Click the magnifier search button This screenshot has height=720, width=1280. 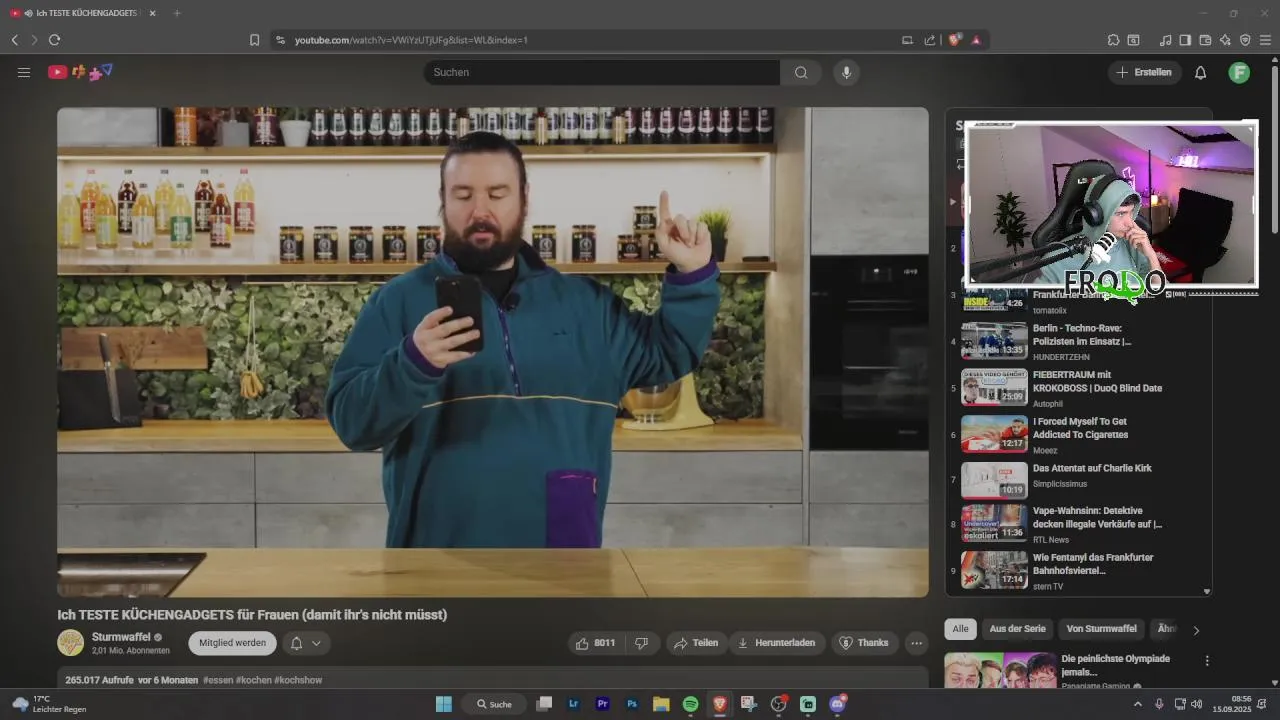801,72
